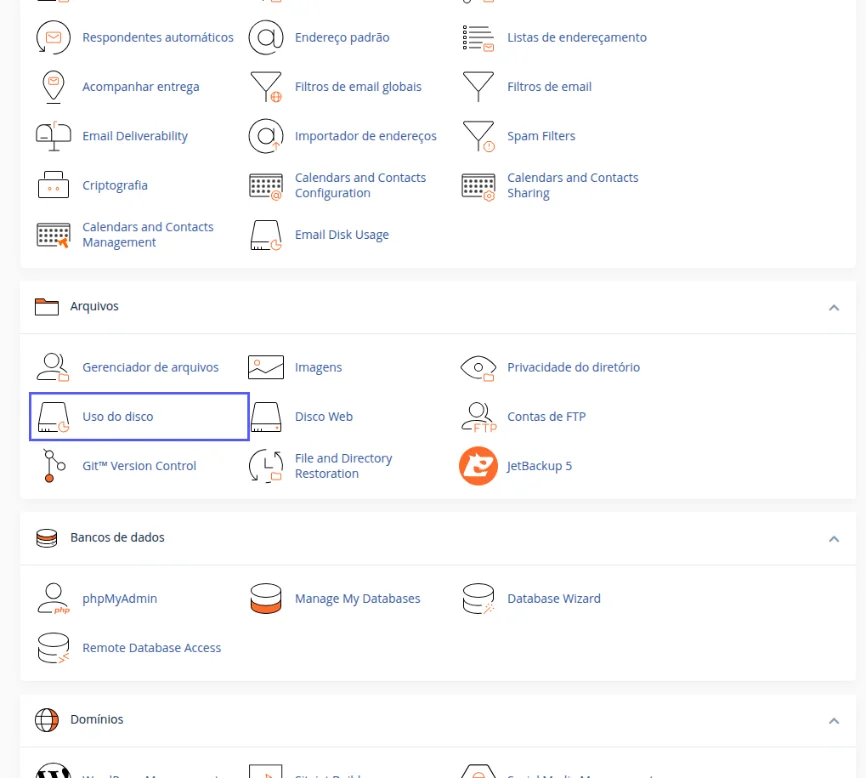Go to the Imagens link
This screenshot has width=866, height=778.
(x=318, y=367)
